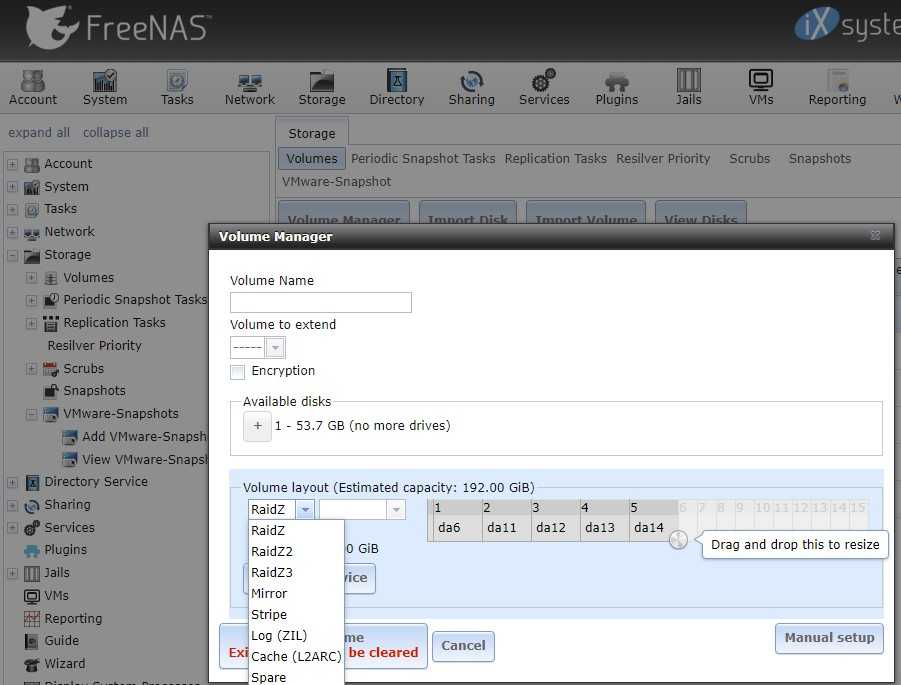Choose Spare from the layout list

pos(296,677)
